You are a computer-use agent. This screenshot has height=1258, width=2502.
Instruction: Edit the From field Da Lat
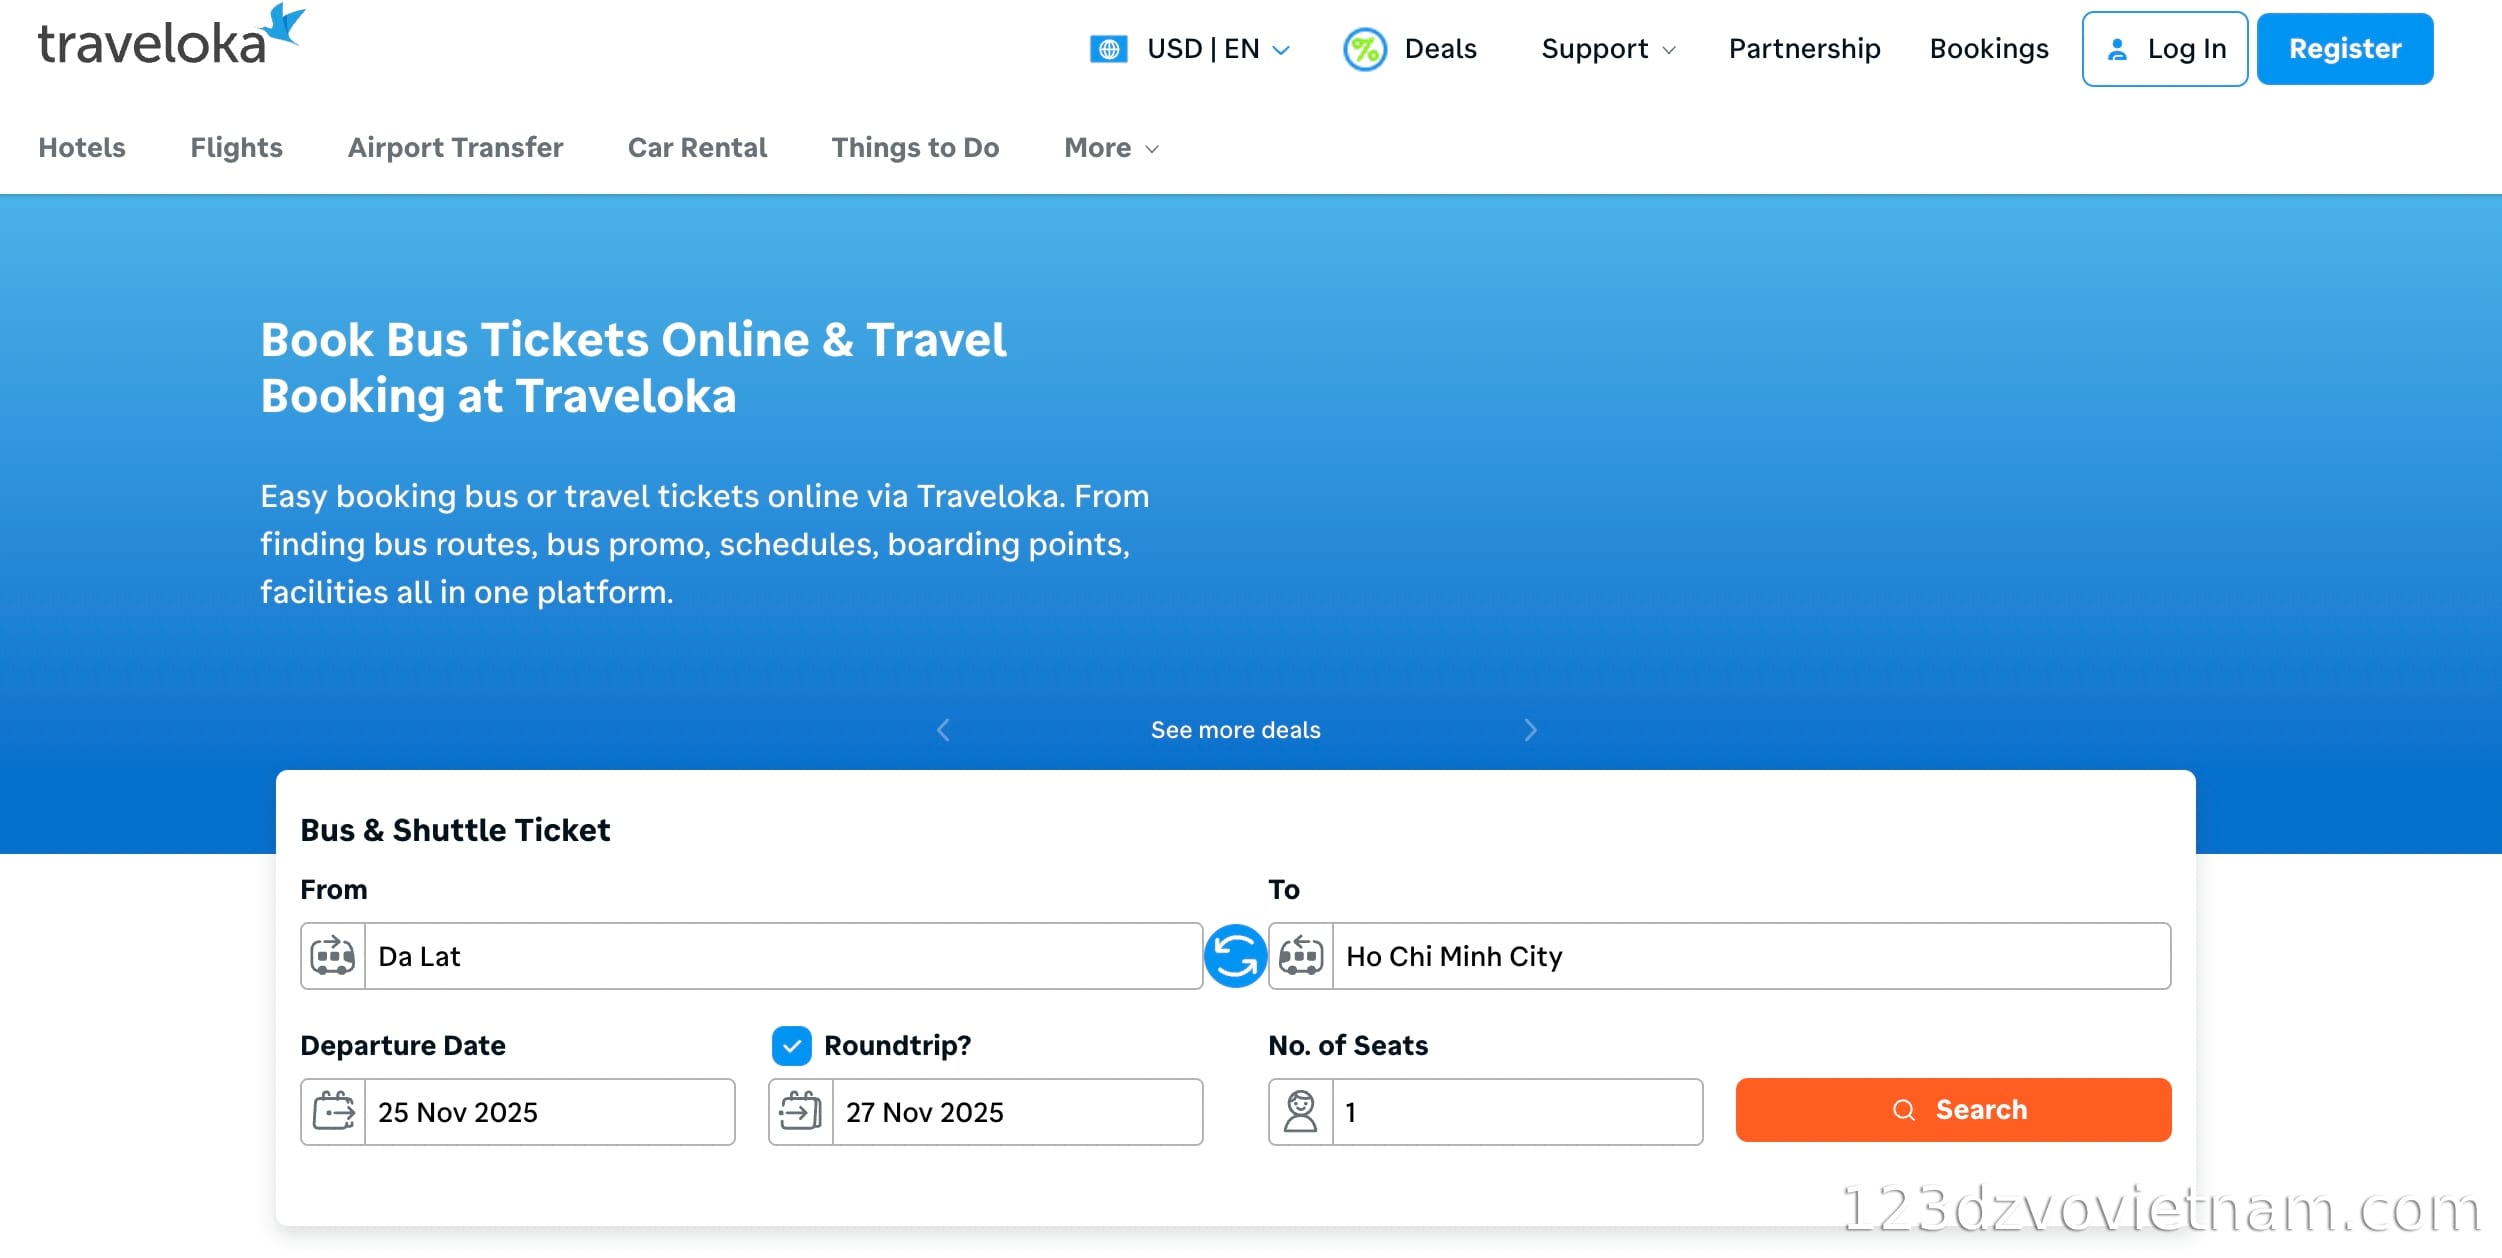point(752,956)
